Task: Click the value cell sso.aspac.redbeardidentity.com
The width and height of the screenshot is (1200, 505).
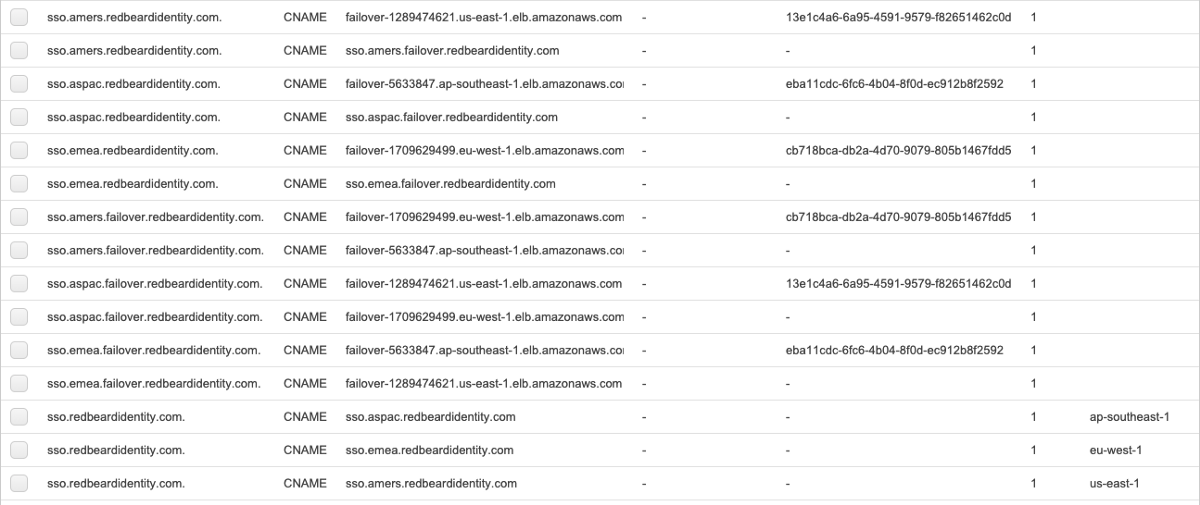Action: (x=430, y=417)
